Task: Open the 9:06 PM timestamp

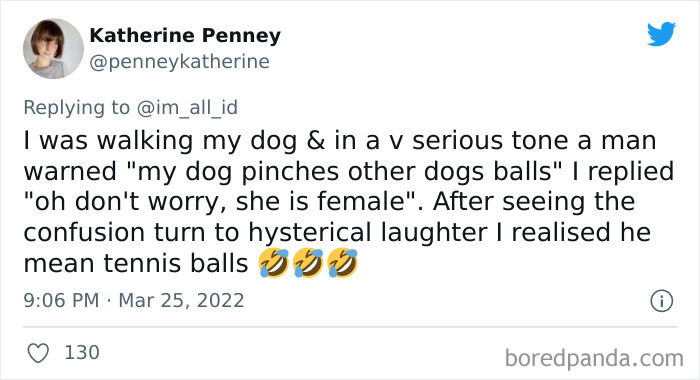Action: (61, 300)
